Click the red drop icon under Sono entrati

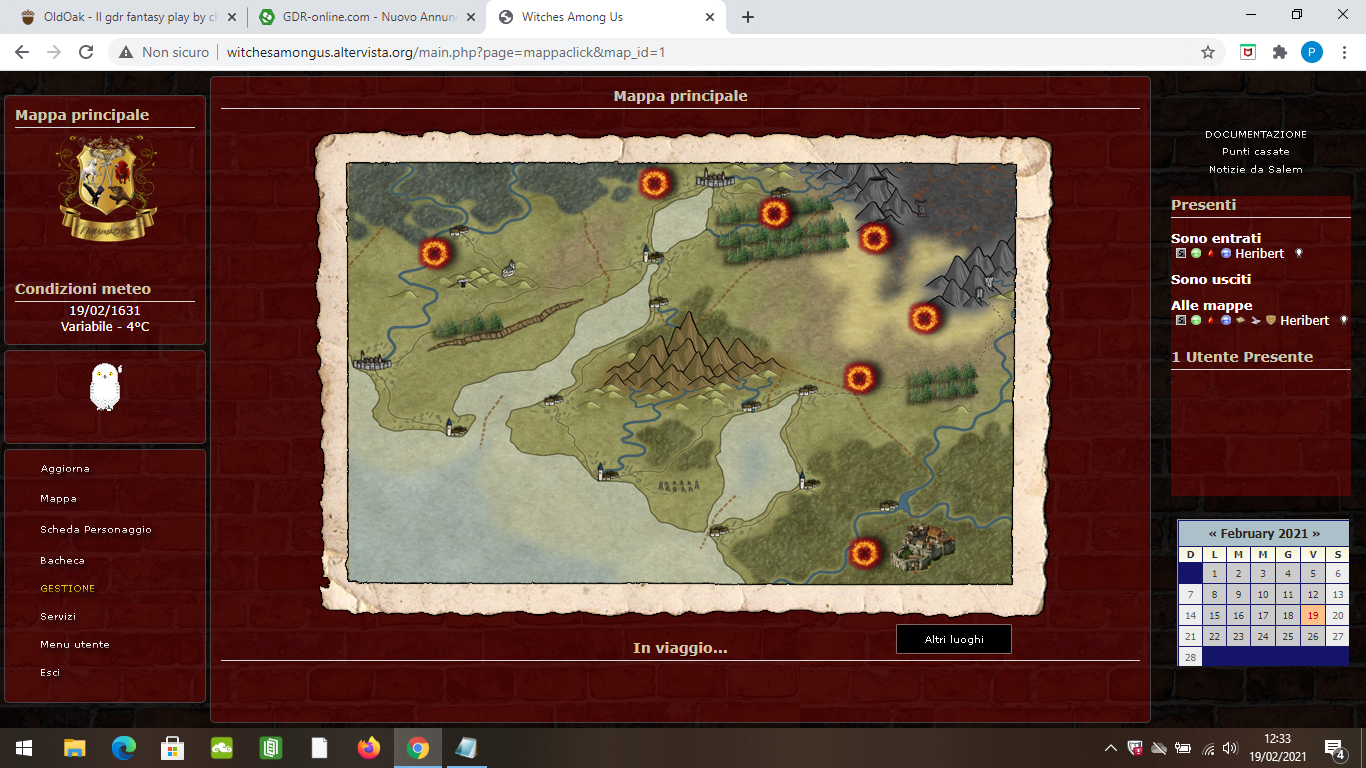1211,253
